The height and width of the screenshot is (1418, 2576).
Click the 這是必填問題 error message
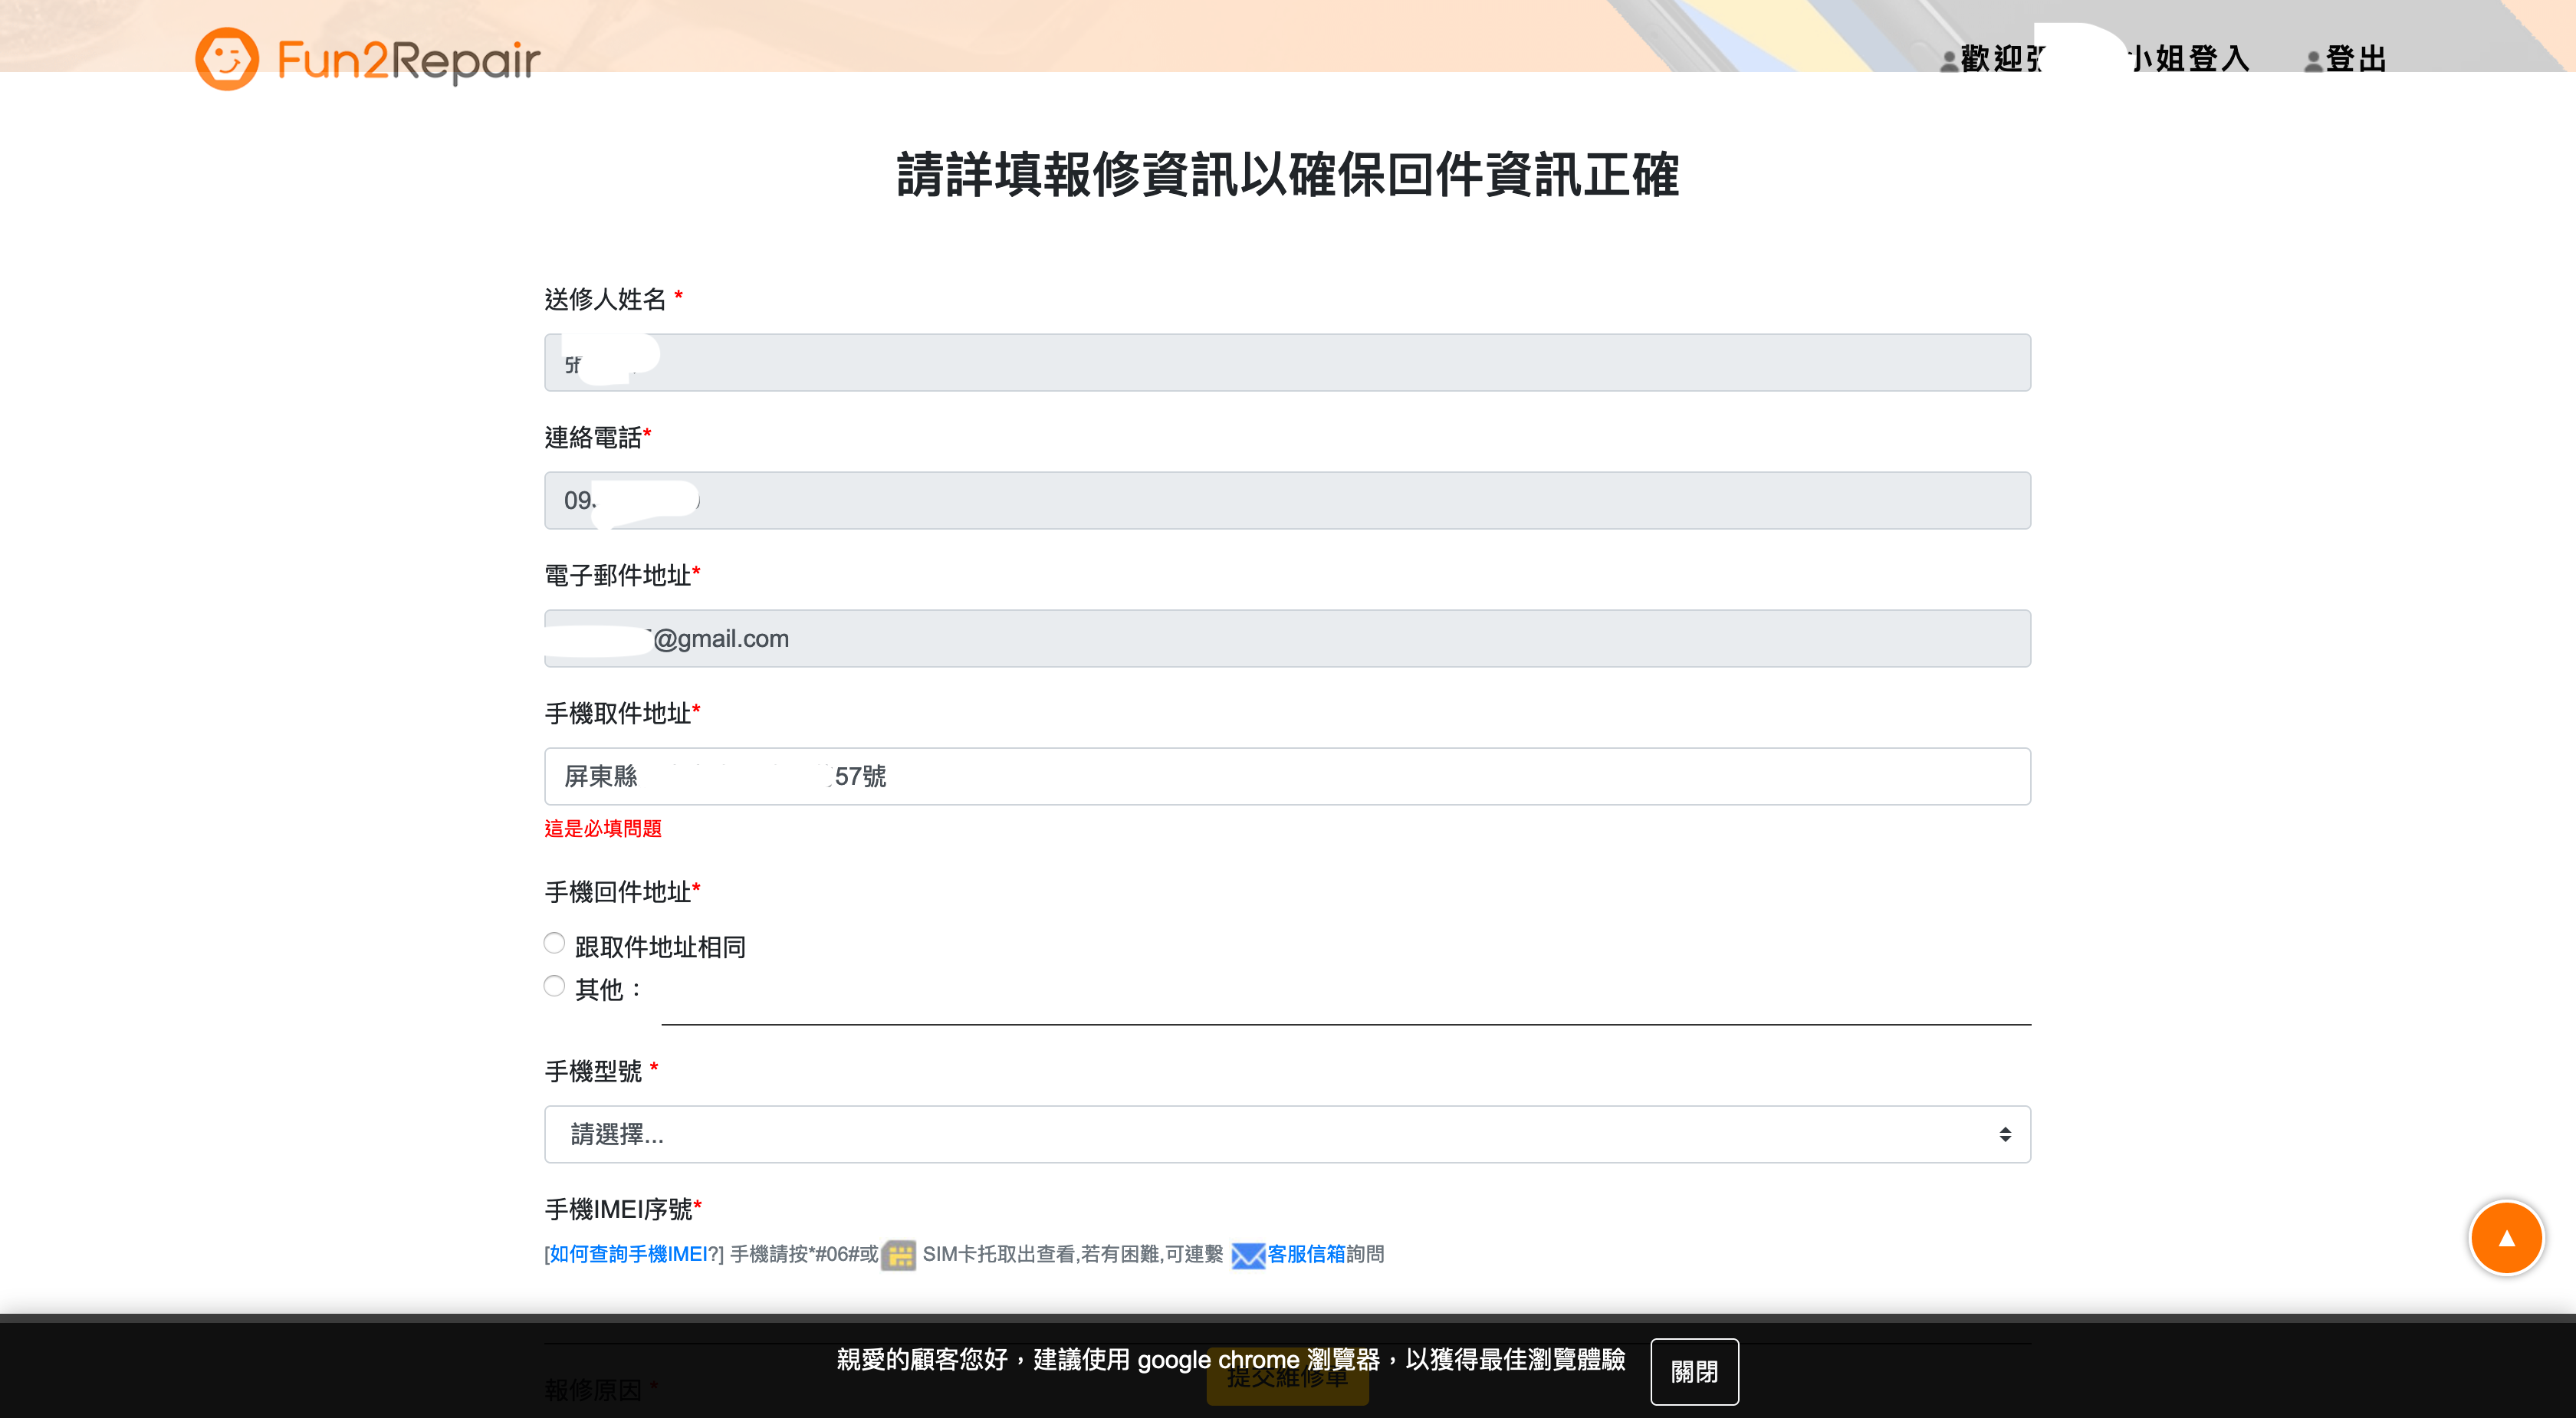click(x=603, y=828)
